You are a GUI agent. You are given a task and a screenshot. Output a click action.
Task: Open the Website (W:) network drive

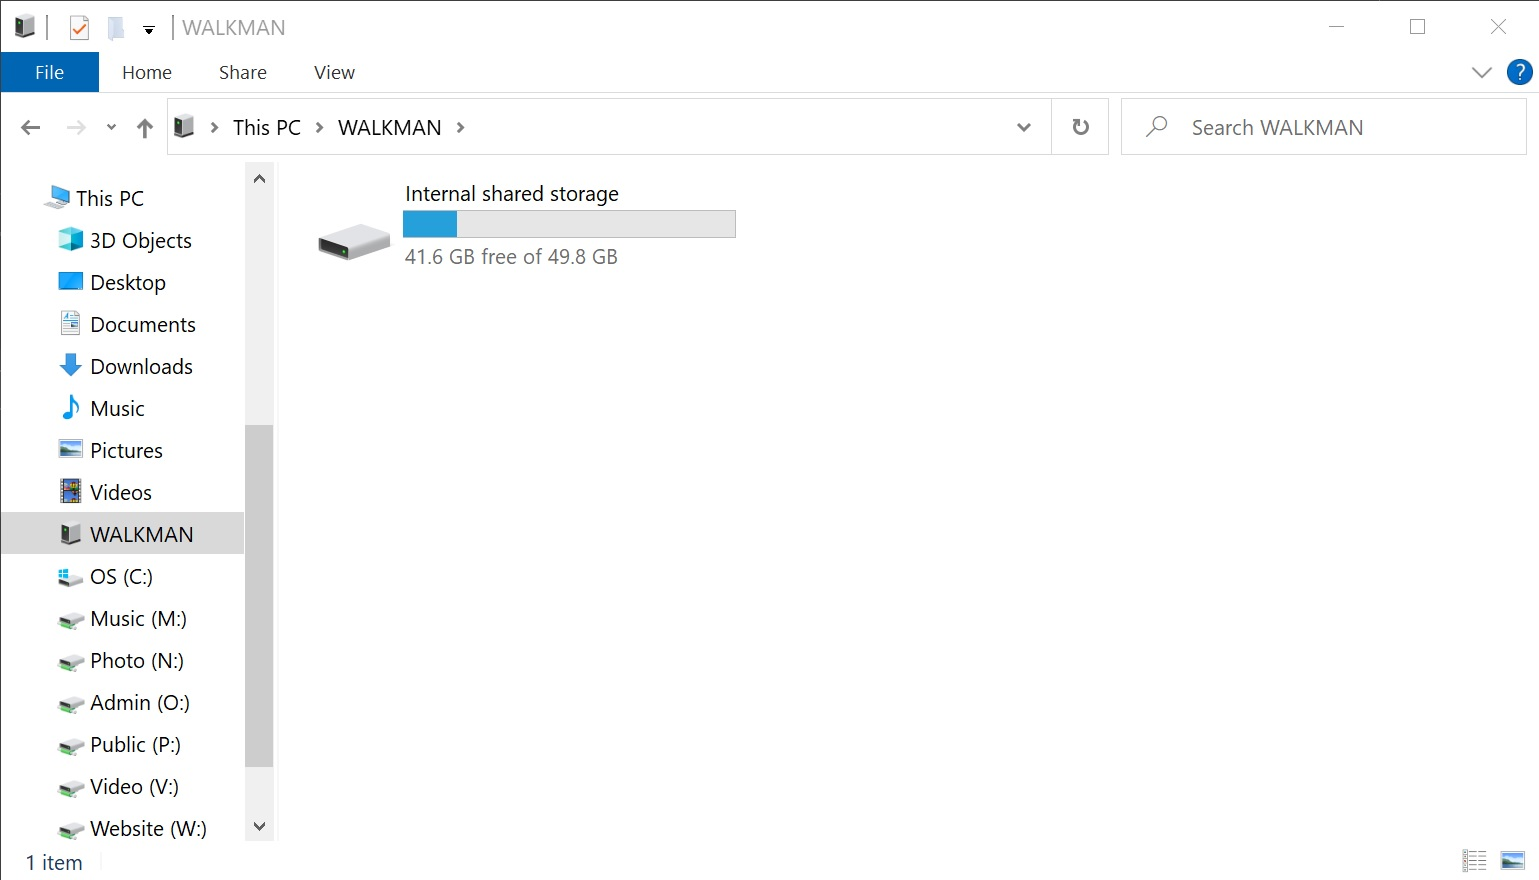(148, 828)
